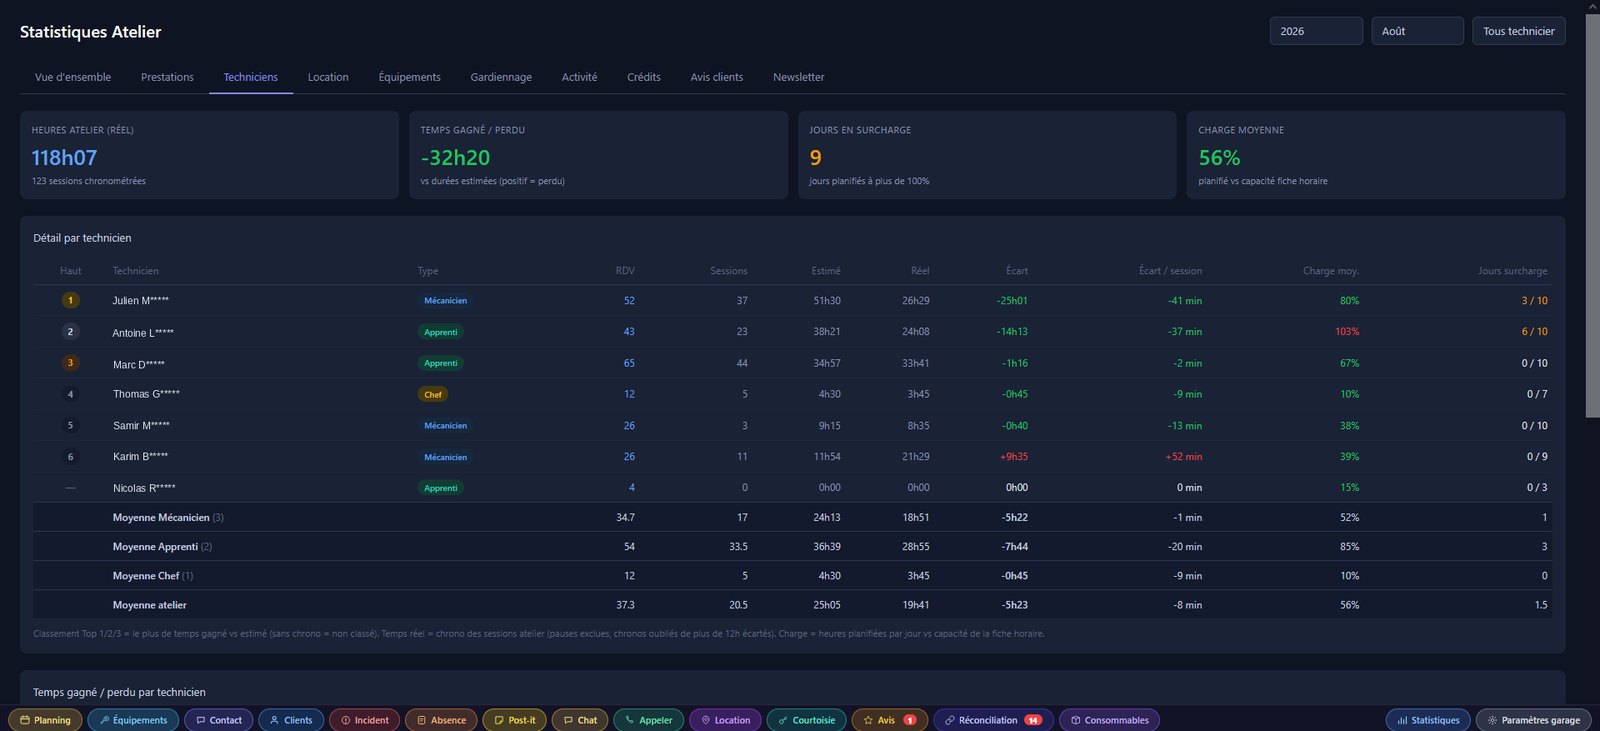Expand the 2026 year dropdown
Viewport: 1600px width, 731px height.
coord(1316,31)
